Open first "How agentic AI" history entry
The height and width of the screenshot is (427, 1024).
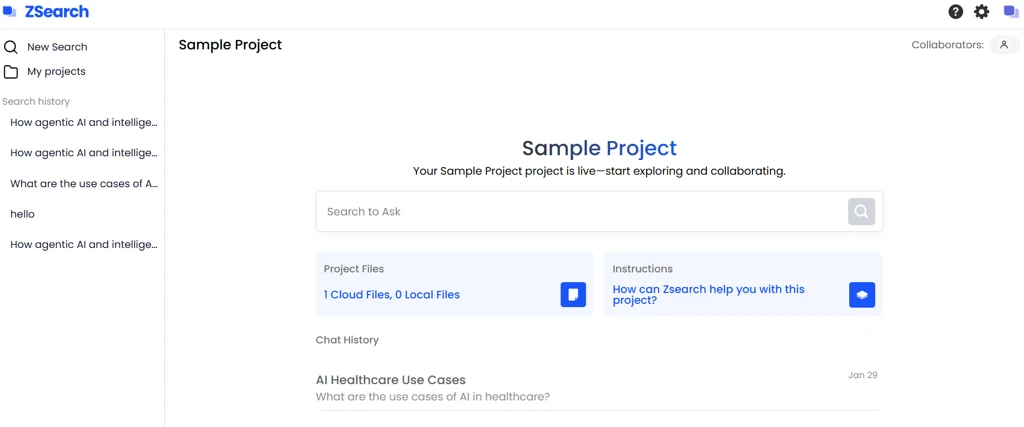point(84,123)
